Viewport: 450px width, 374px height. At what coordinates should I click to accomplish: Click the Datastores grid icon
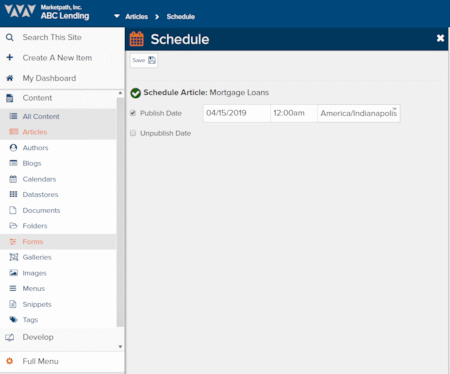point(13,194)
